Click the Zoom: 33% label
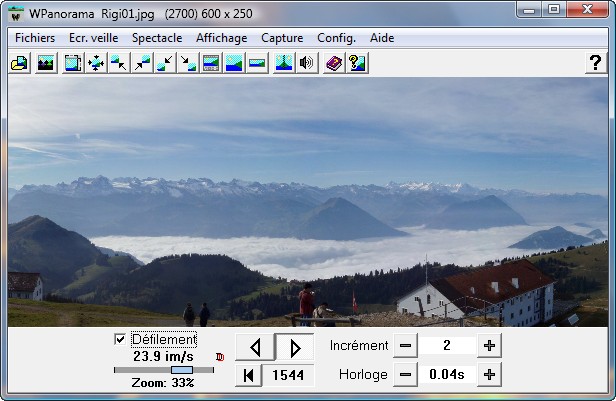Screen dimensions: 616x401 [163, 383]
